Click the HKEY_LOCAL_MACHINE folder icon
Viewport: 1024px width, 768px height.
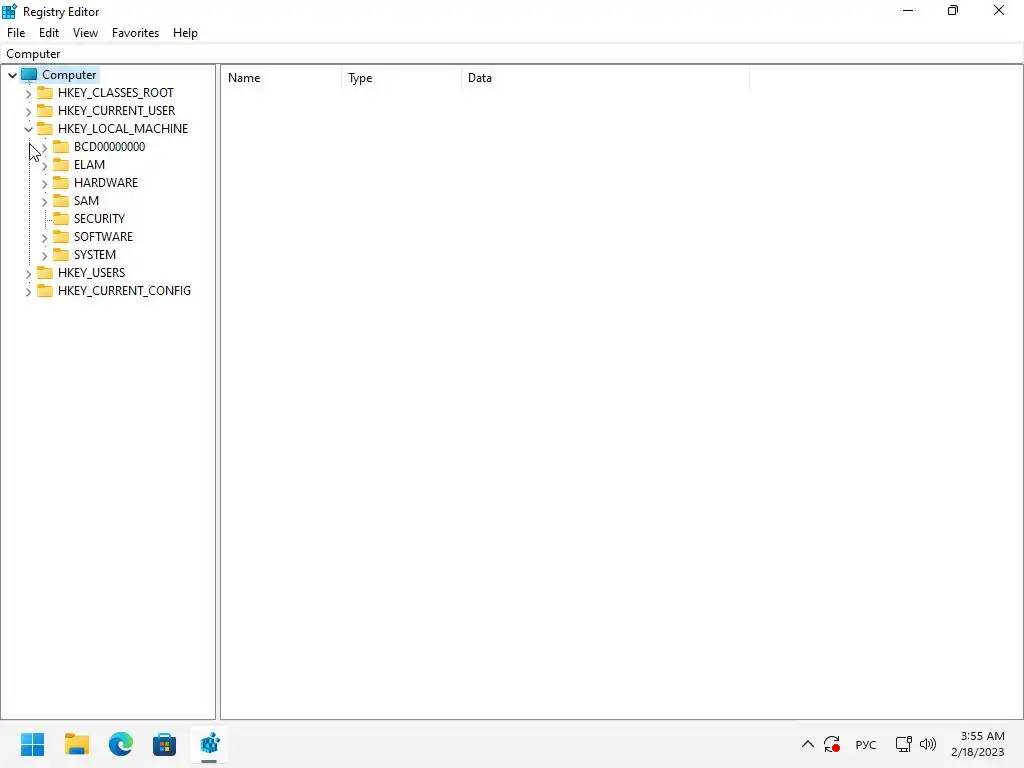(44, 128)
